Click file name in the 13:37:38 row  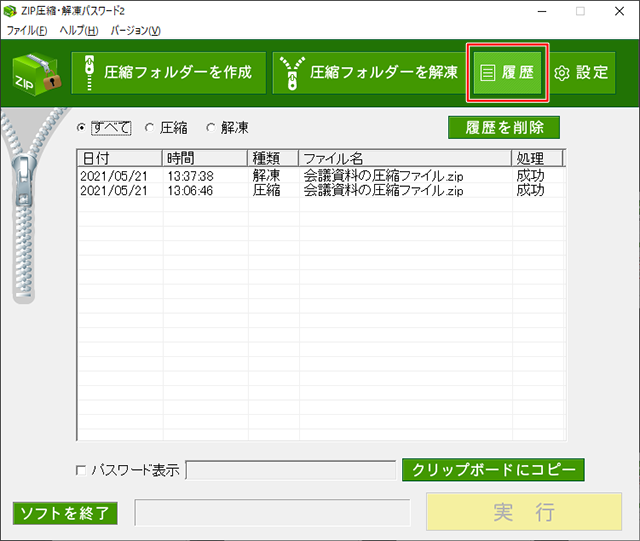point(383,176)
